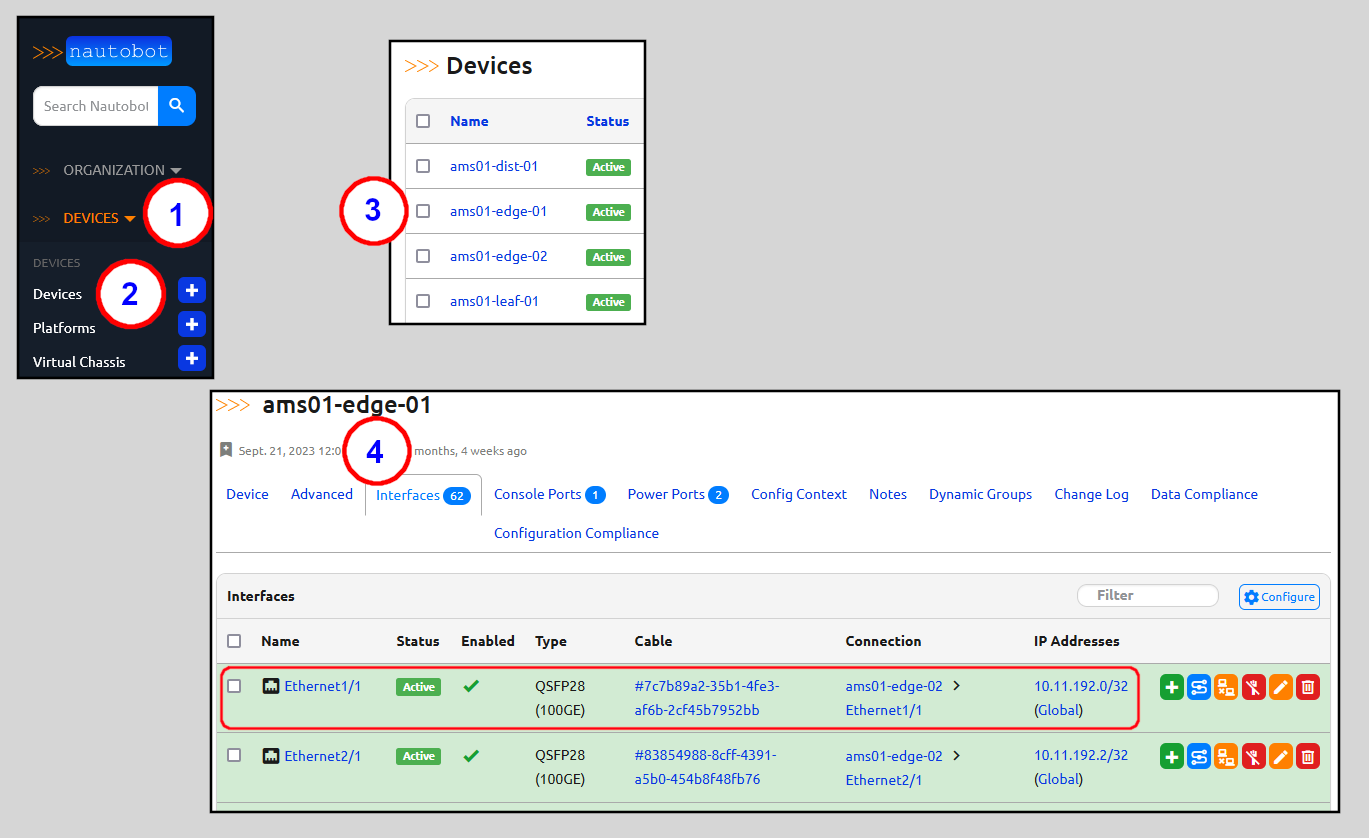The width and height of the screenshot is (1369, 838).
Task: Click the search magnifier in the sidebar
Action: pyautogui.click(x=177, y=106)
